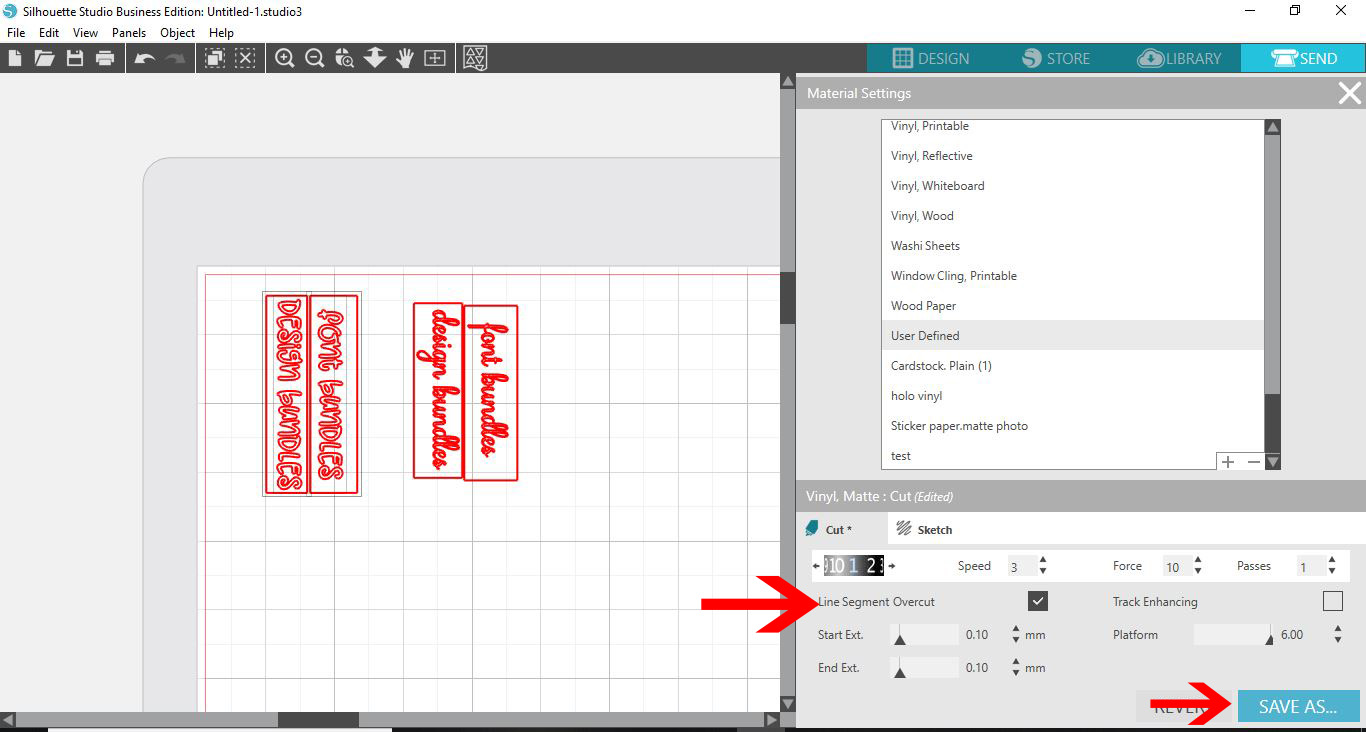Viewport: 1366px width, 732px height.
Task: Decrease Force with its down arrow
Action: [1198, 571]
